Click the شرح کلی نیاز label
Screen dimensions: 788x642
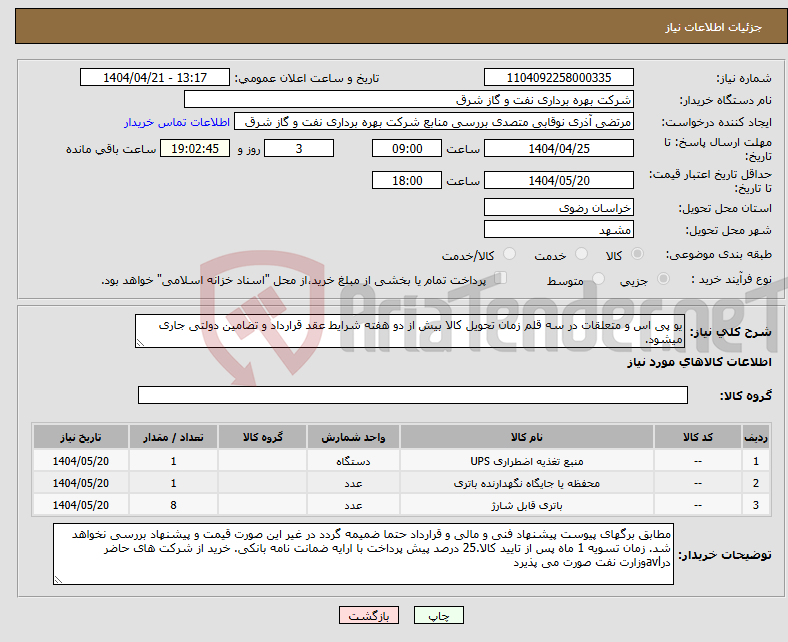[730, 332]
